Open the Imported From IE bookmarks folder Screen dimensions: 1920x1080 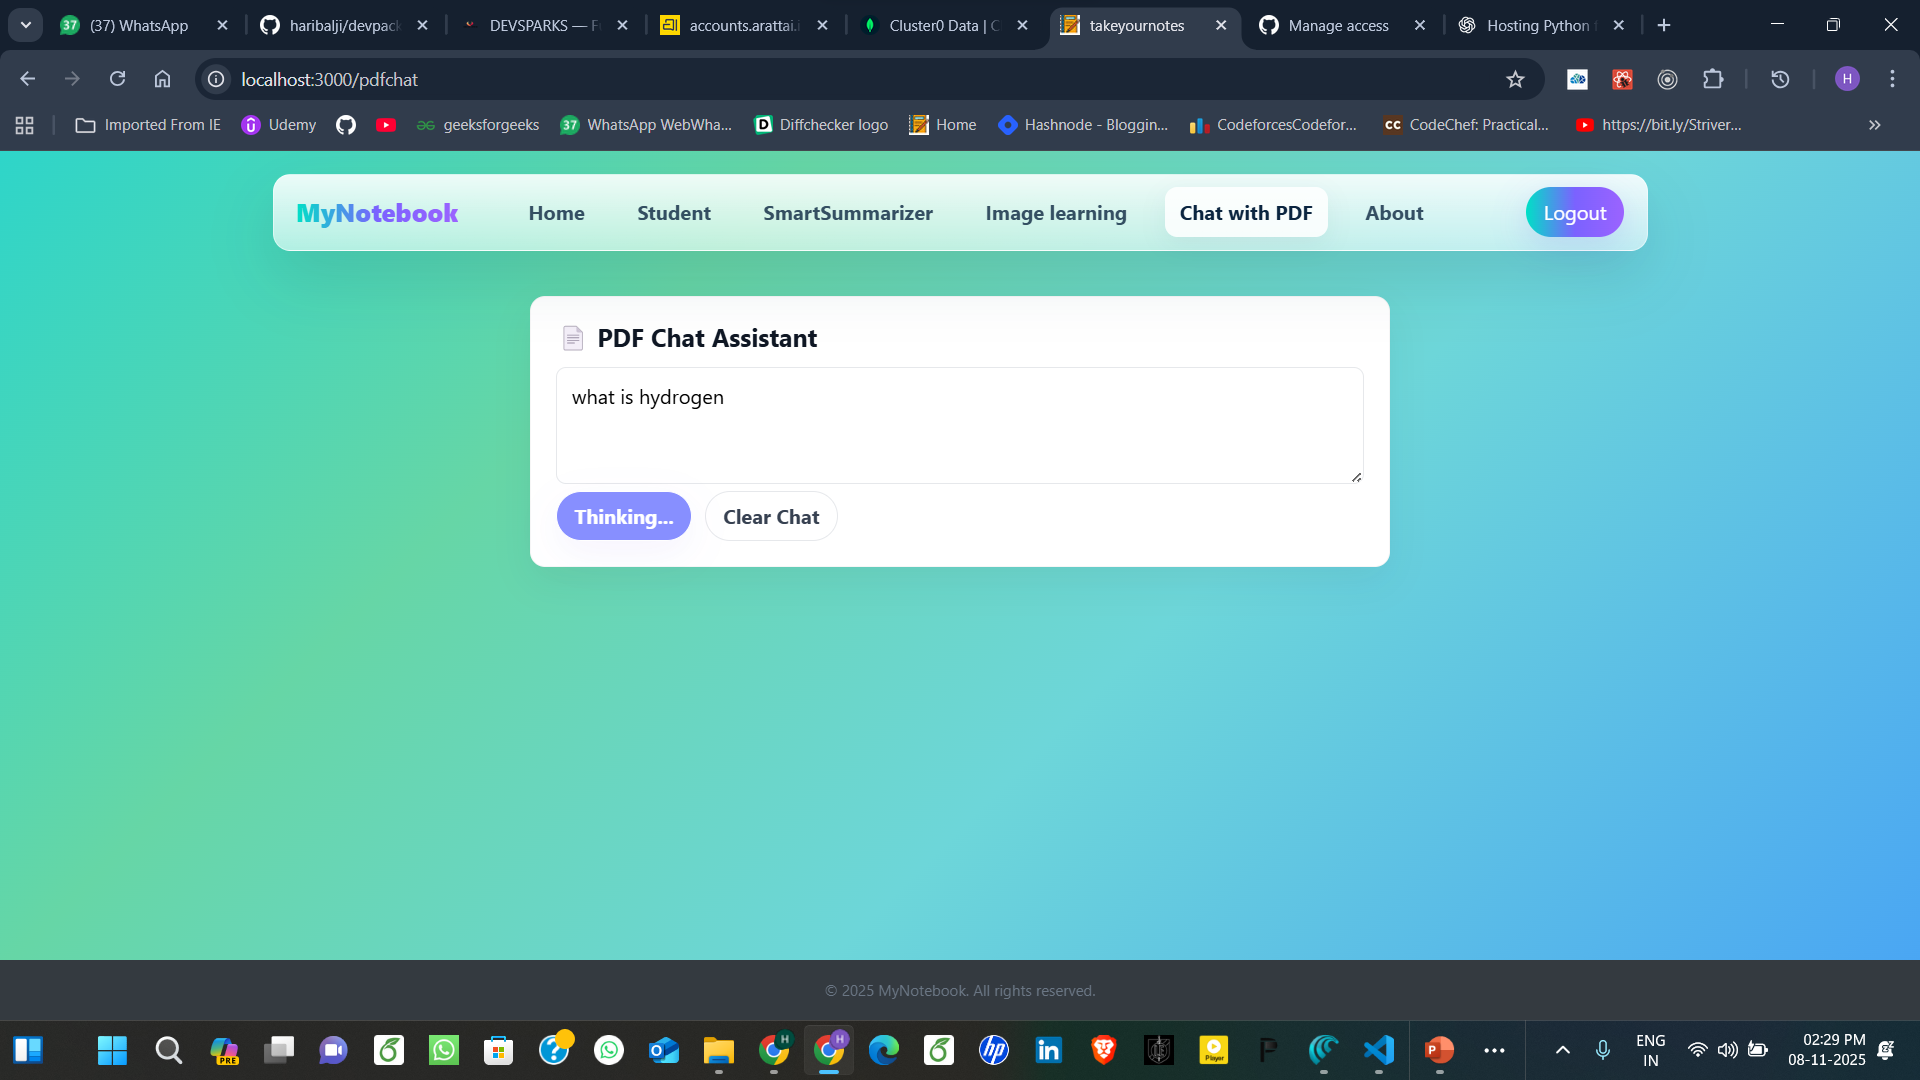[148, 125]
